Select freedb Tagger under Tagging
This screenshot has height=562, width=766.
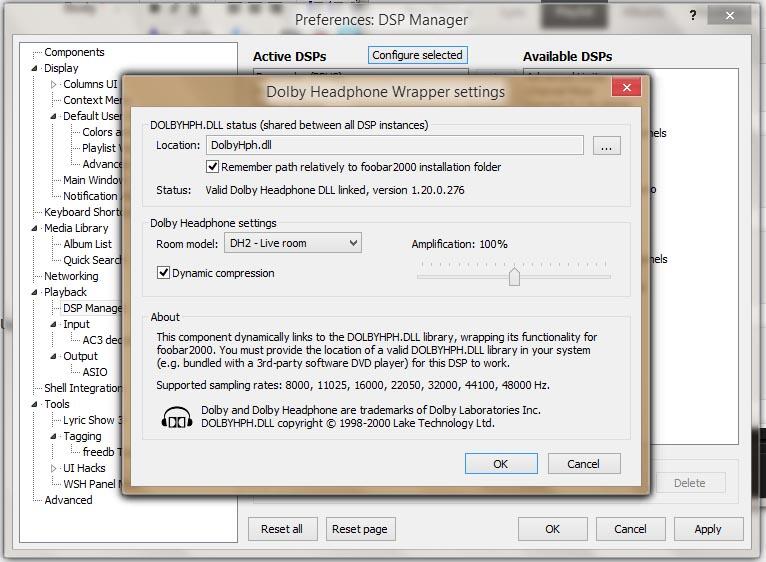(102, 452)
